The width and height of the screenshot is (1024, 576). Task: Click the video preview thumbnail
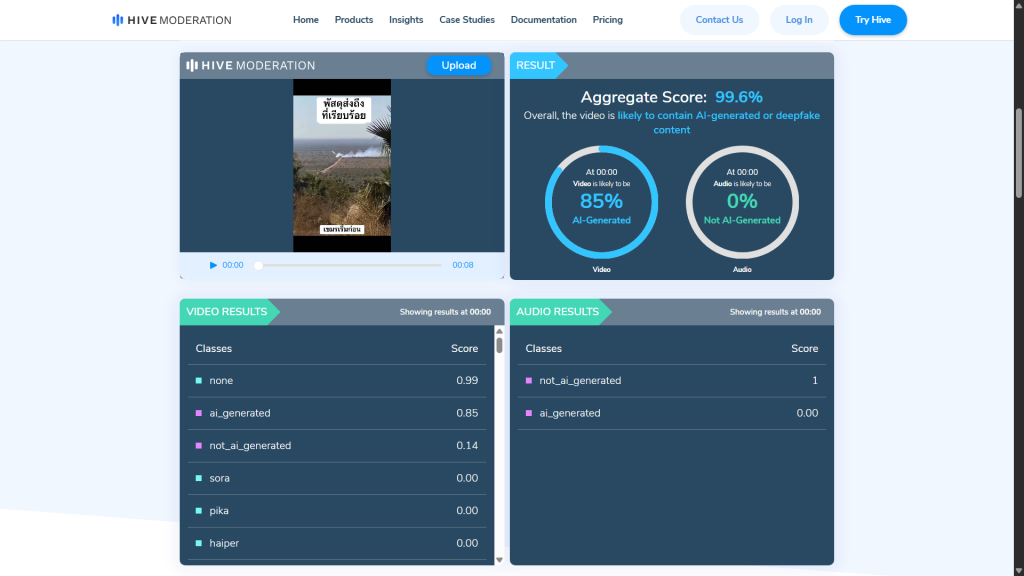(x=342, y=165)
